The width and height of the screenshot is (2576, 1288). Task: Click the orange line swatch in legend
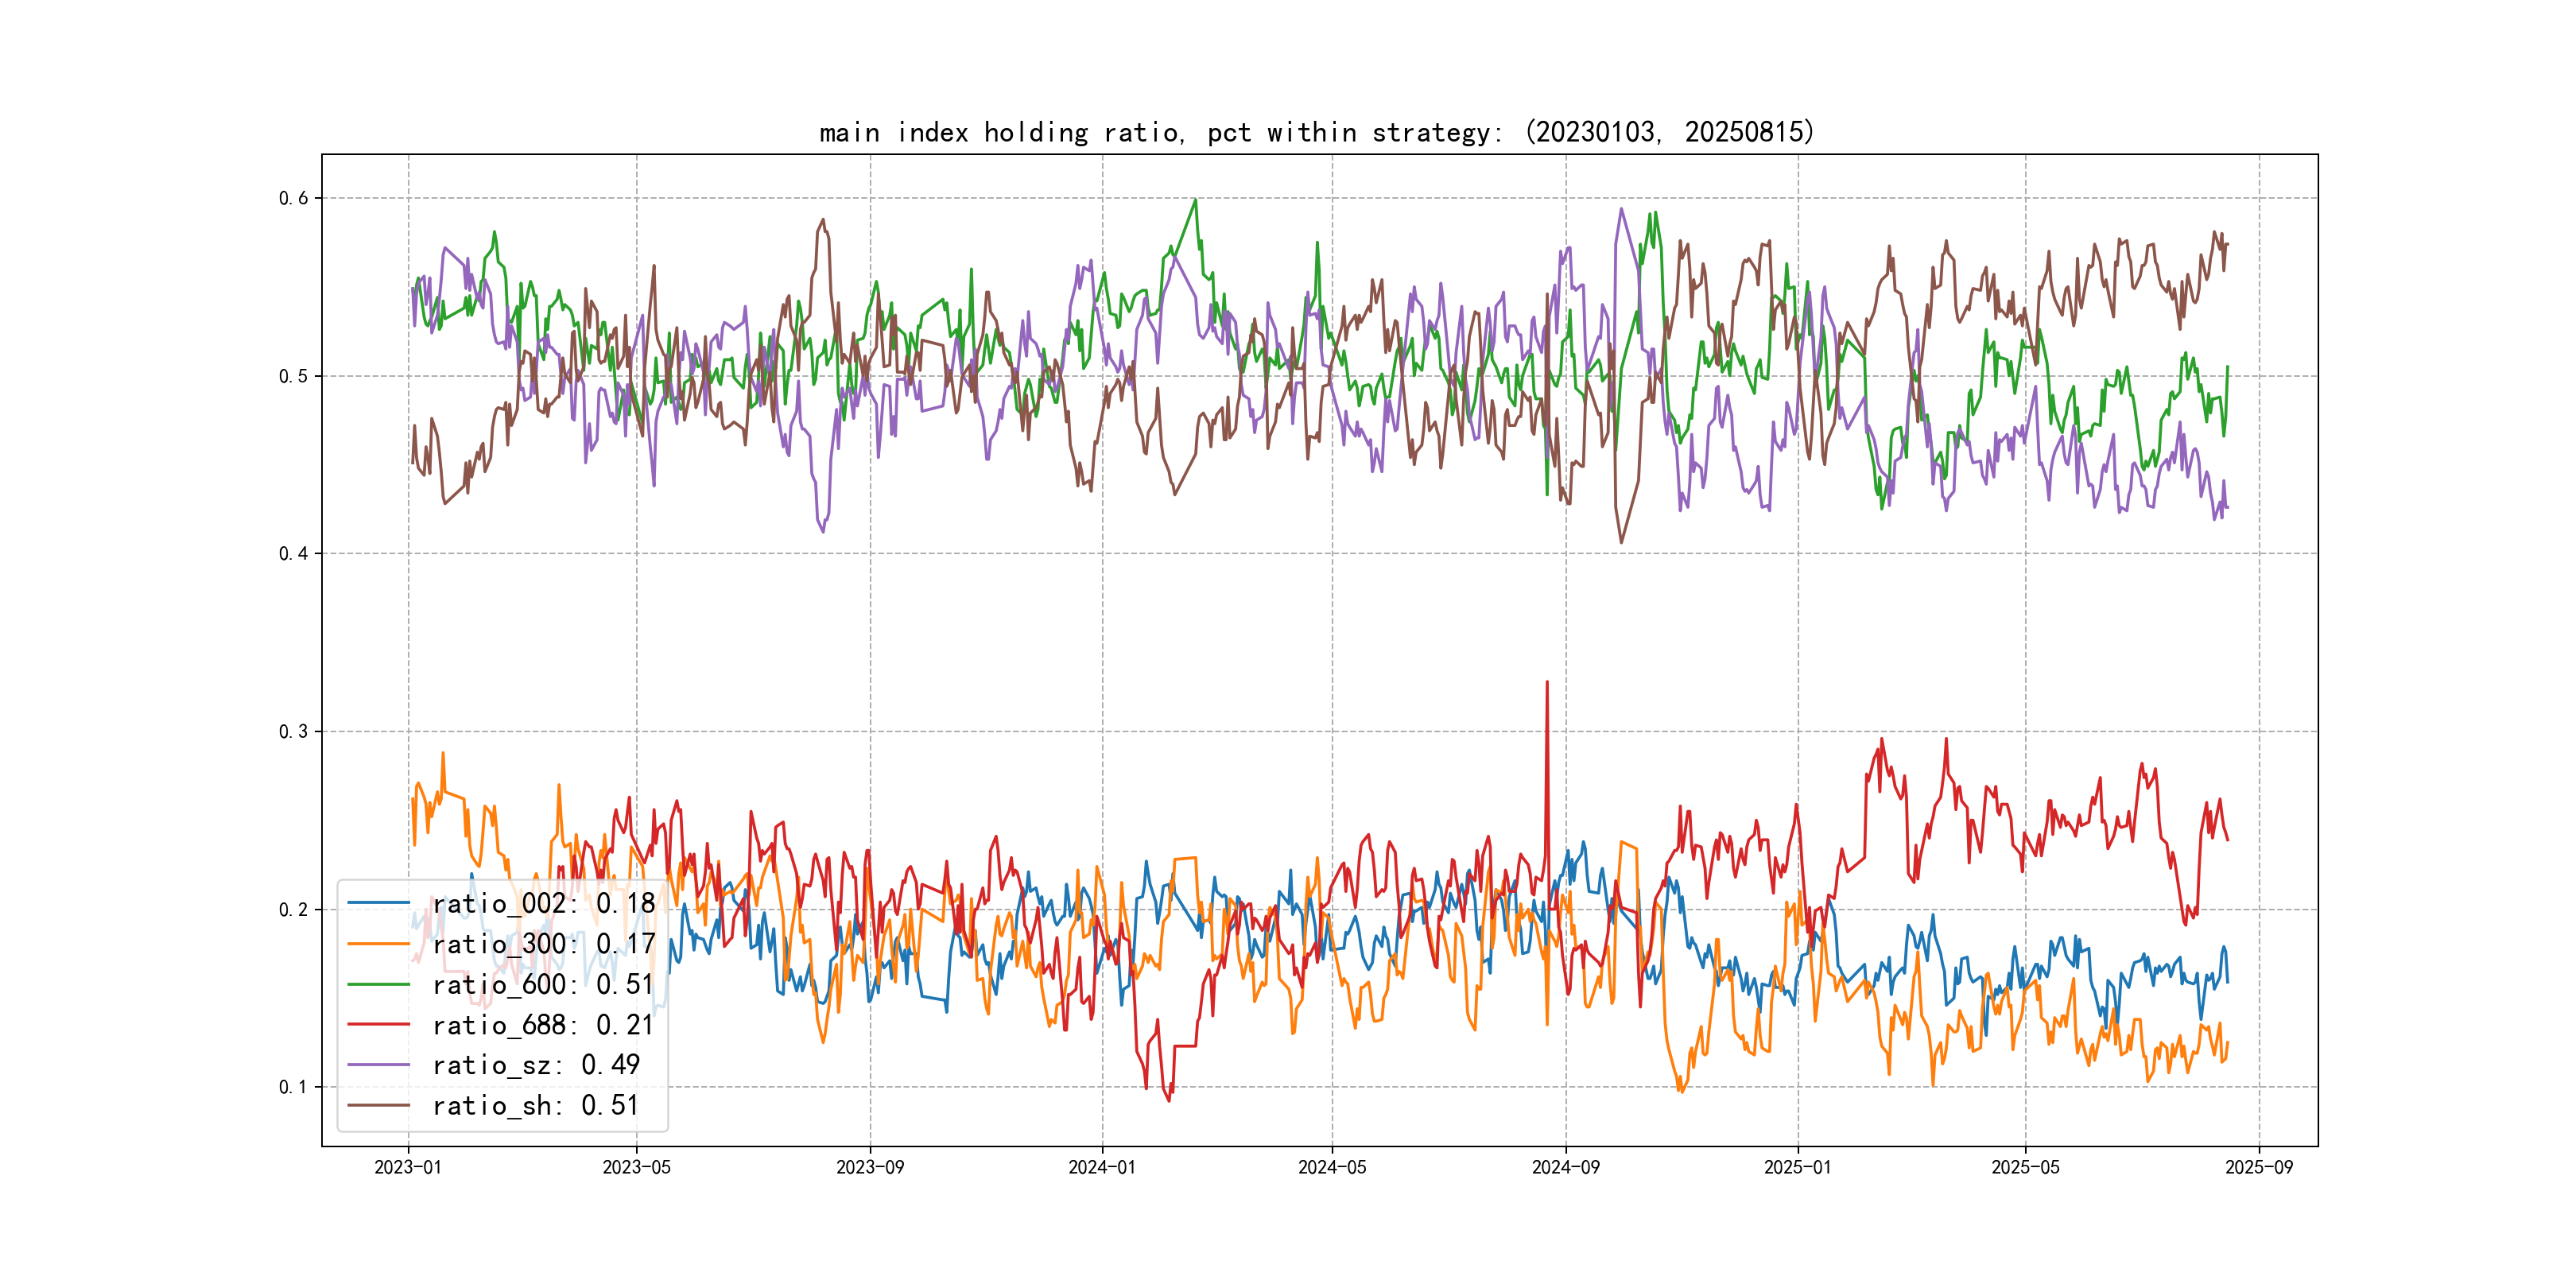tap(379, 943)
